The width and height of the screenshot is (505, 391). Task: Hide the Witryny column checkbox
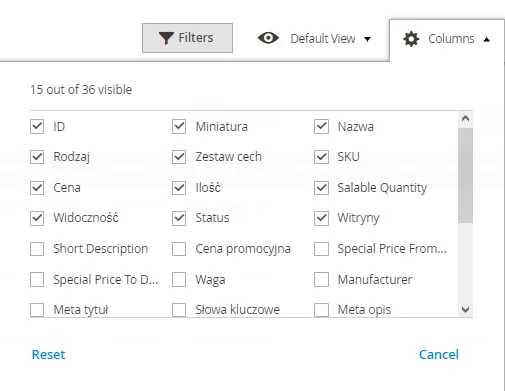pyautogui.click(x=321, y=218)
